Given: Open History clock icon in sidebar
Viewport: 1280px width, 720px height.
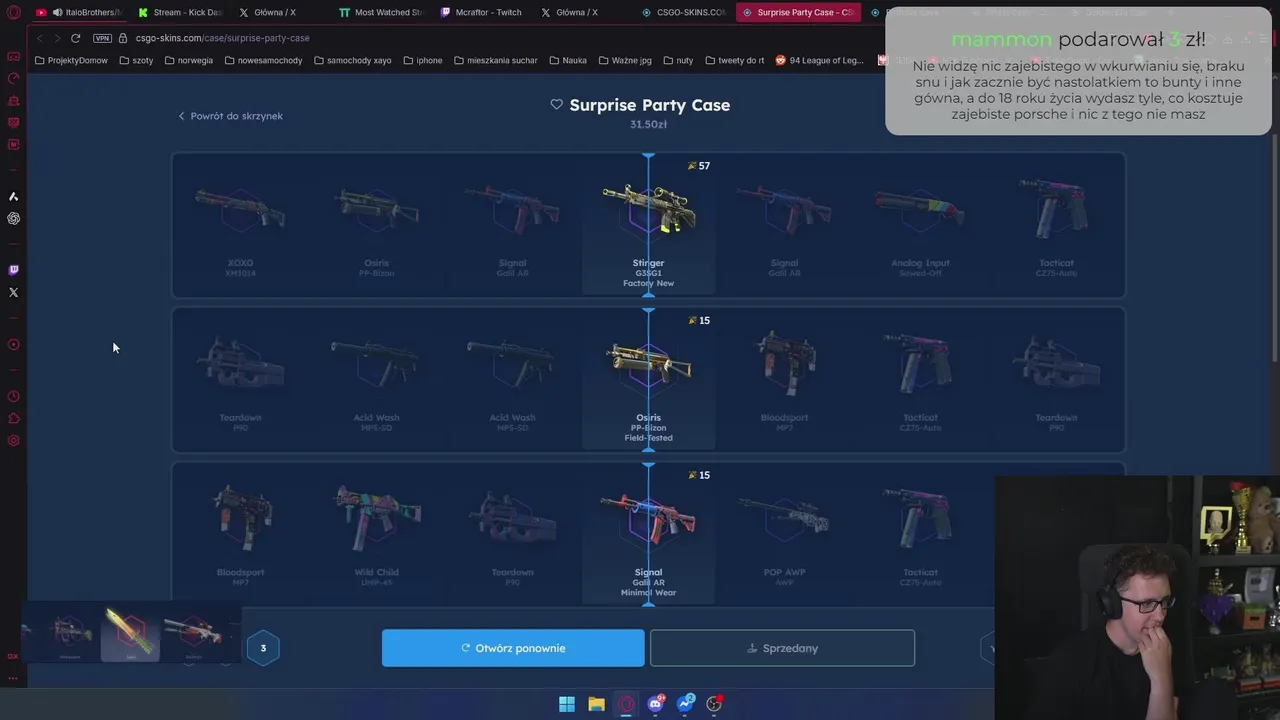Looking at the screenshot, I should pos(13,397).
